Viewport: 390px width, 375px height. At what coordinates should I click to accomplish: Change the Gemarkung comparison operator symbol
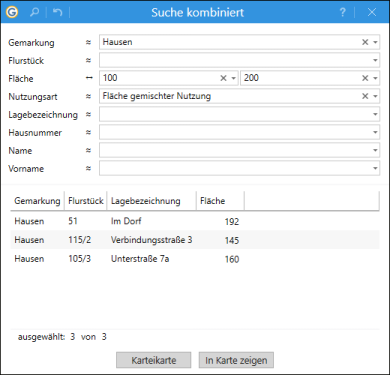[88, 42]
